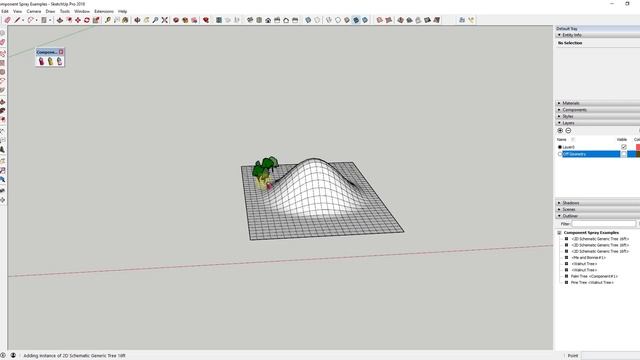Select the Rotate tool
Viewport: 640px width, 360px height.
coord(87,20)
